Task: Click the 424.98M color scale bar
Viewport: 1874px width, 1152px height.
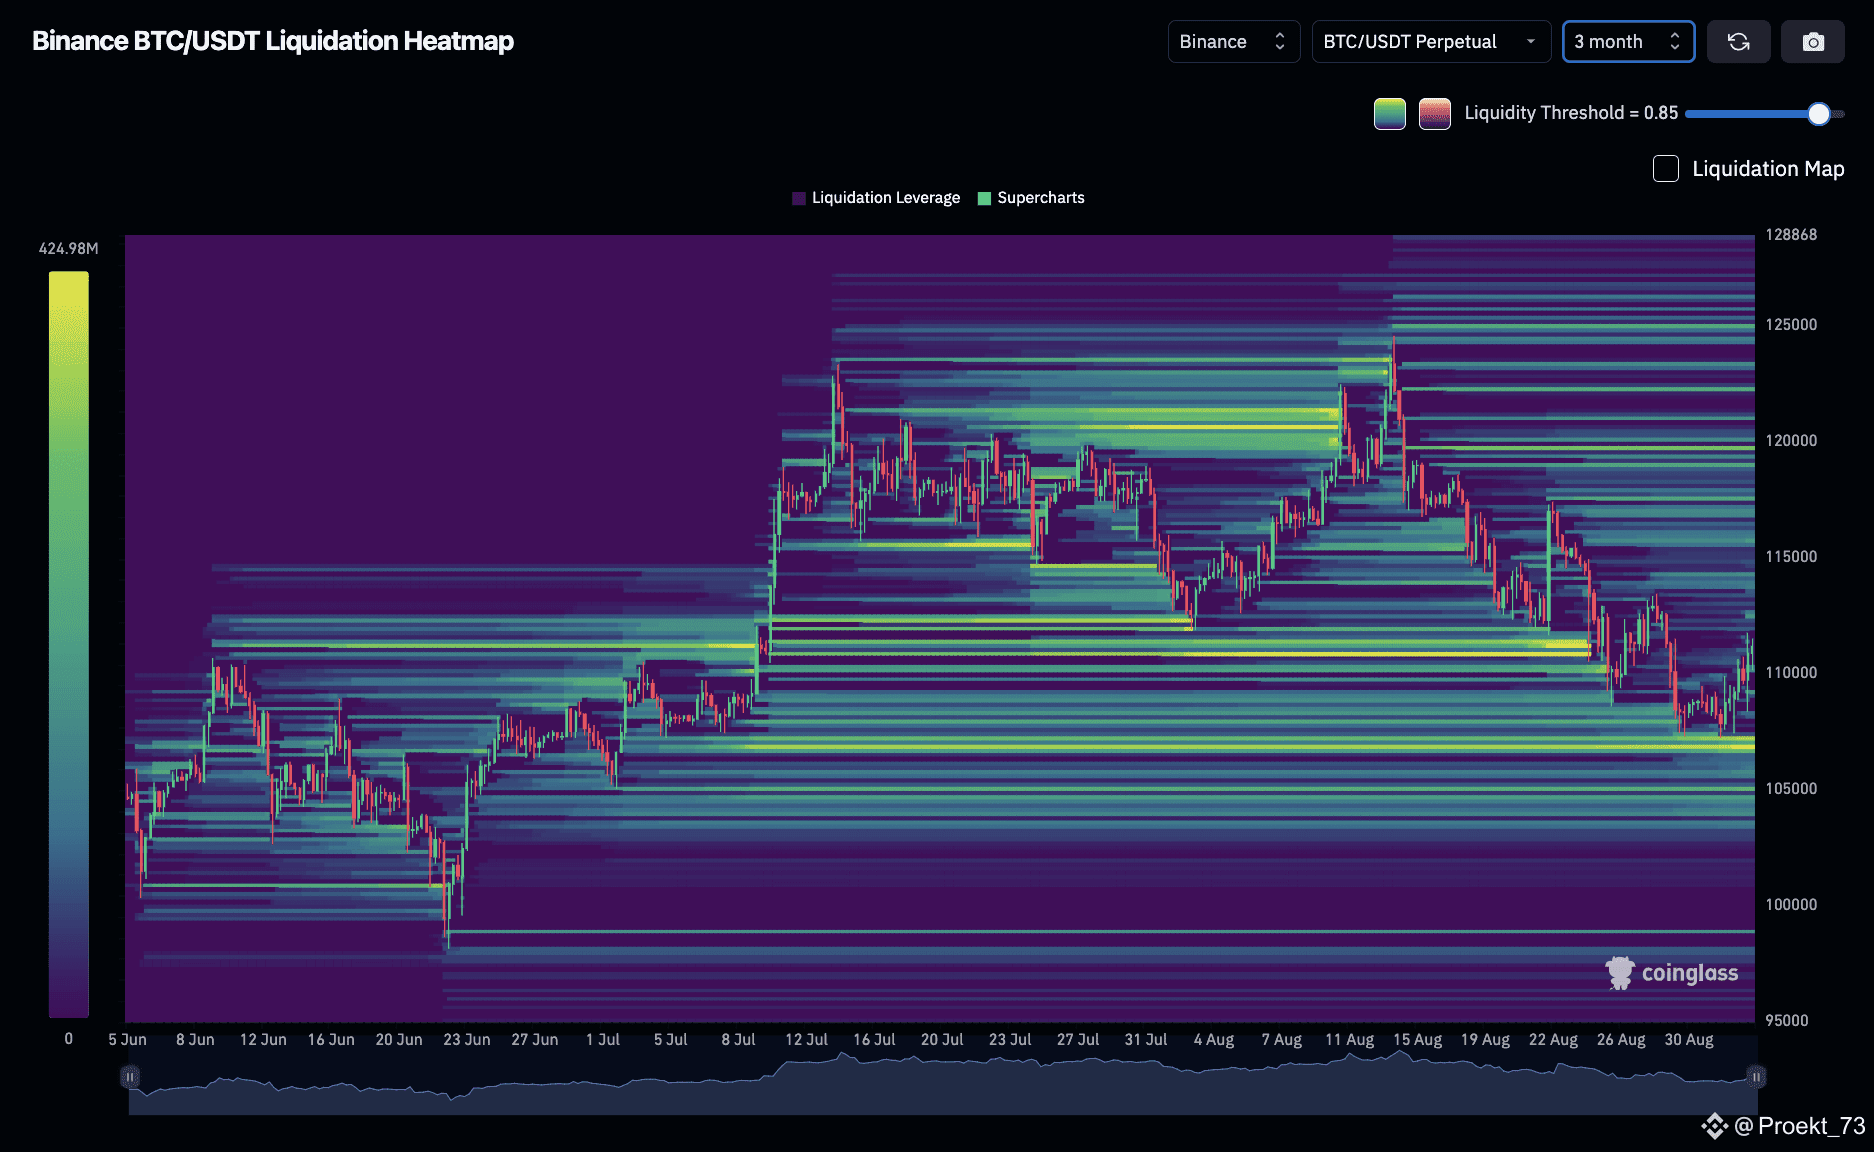Action: point(69,645)
